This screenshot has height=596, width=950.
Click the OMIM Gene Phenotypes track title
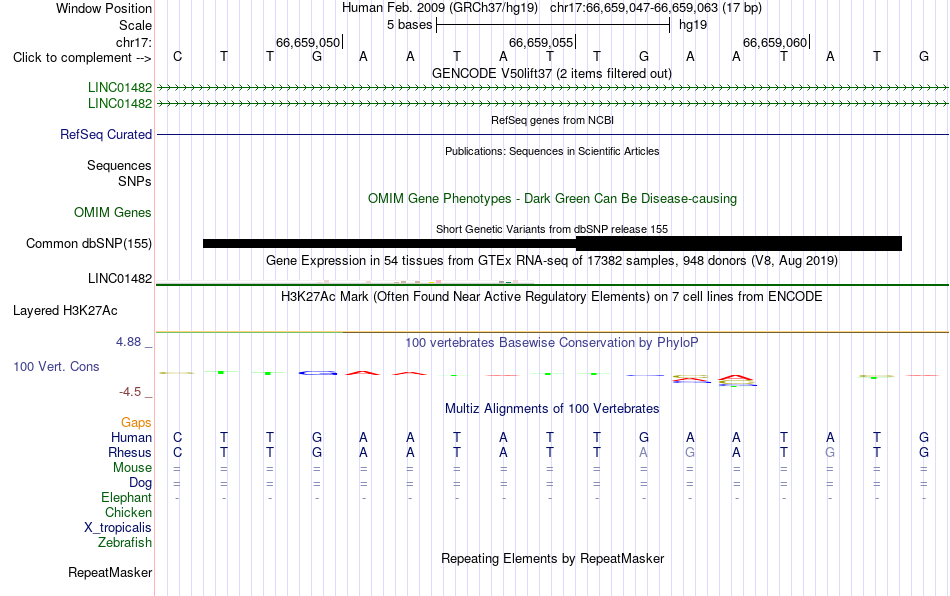553,199
